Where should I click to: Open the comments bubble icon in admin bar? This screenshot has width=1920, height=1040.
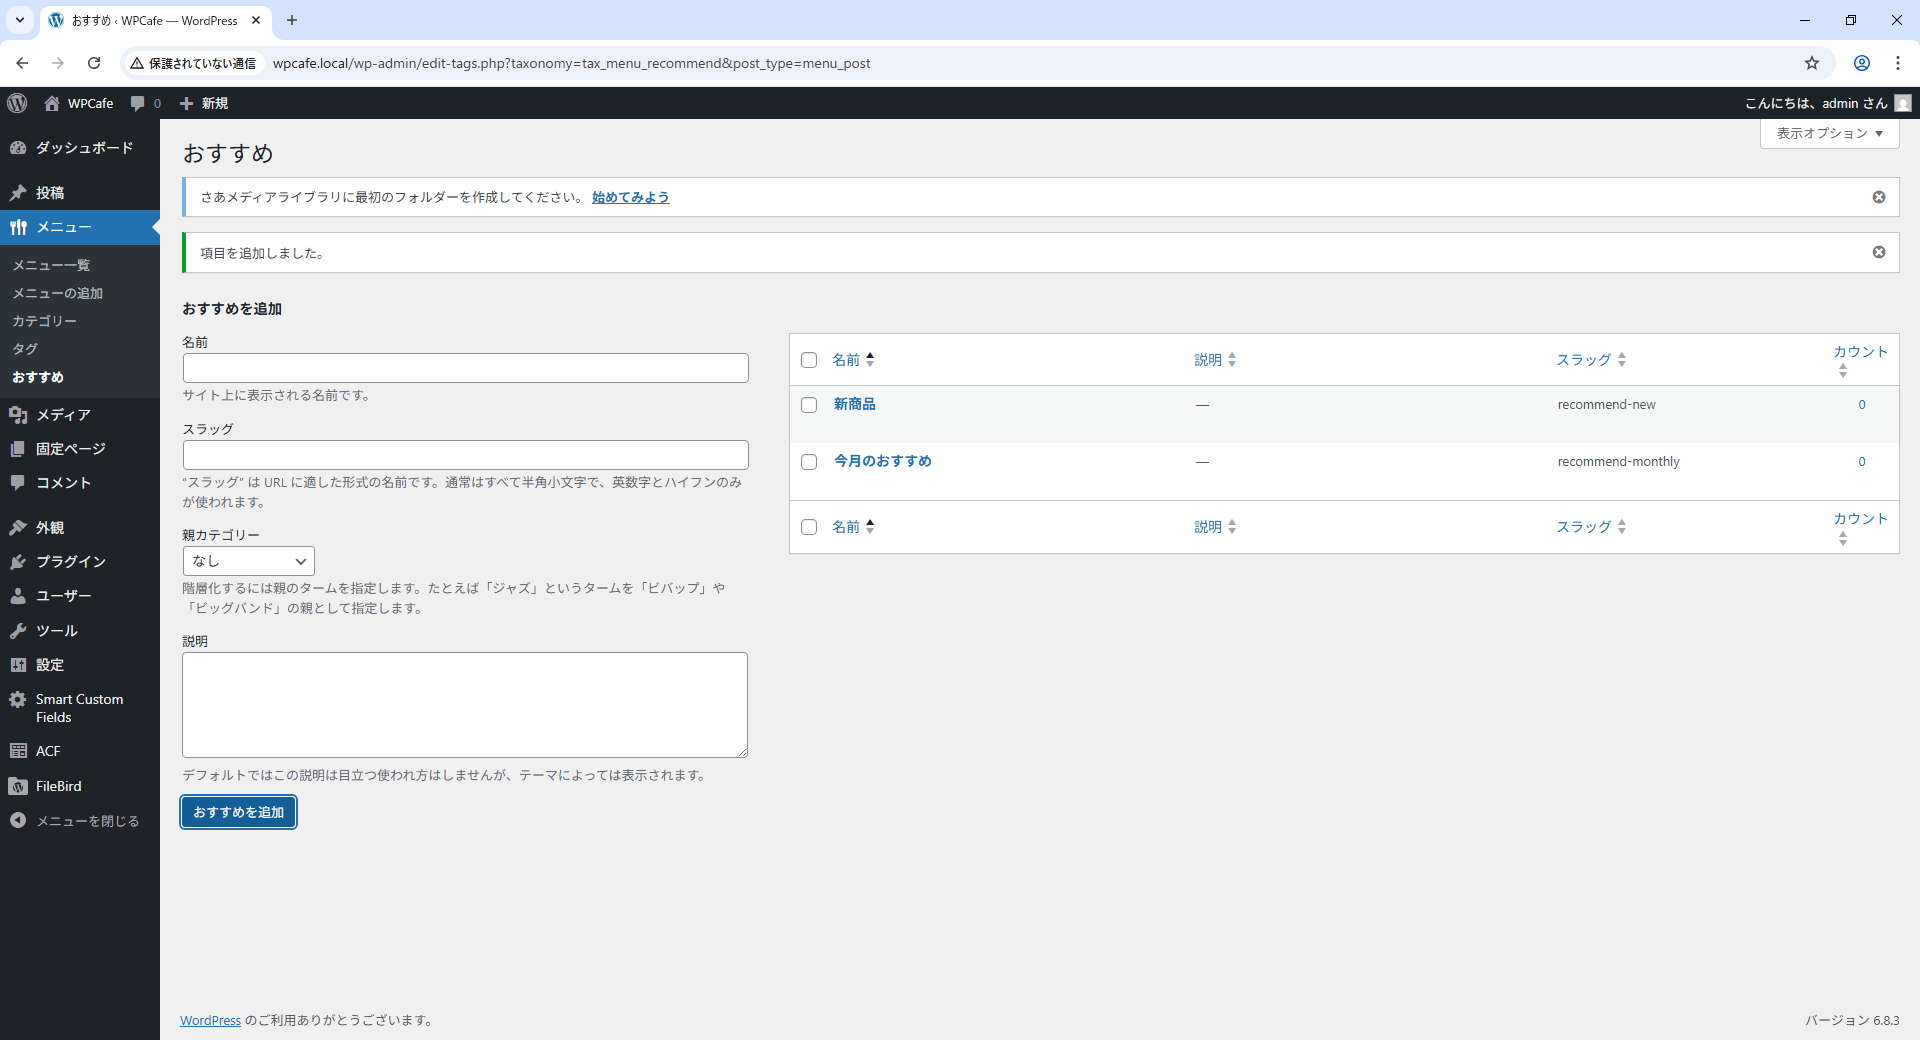[x=138, y=103]
